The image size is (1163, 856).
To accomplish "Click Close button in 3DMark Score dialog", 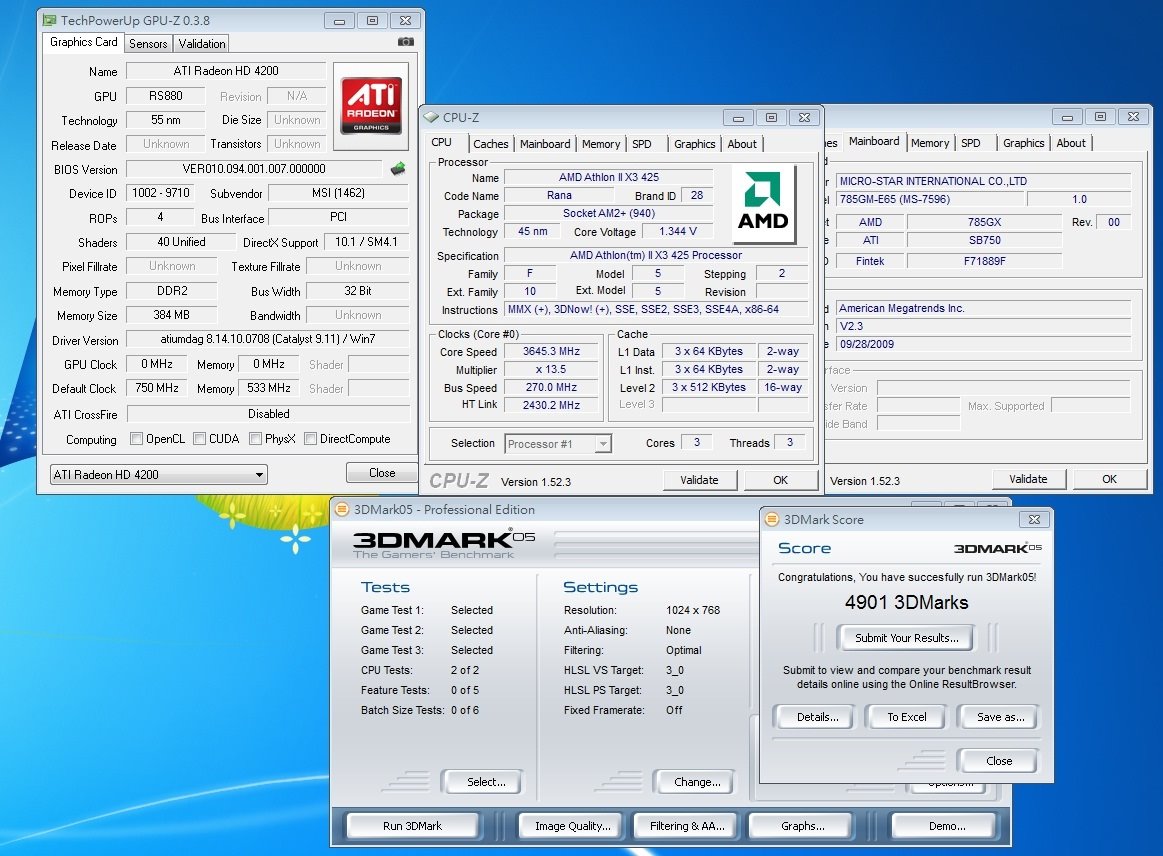I will point(999,761).
